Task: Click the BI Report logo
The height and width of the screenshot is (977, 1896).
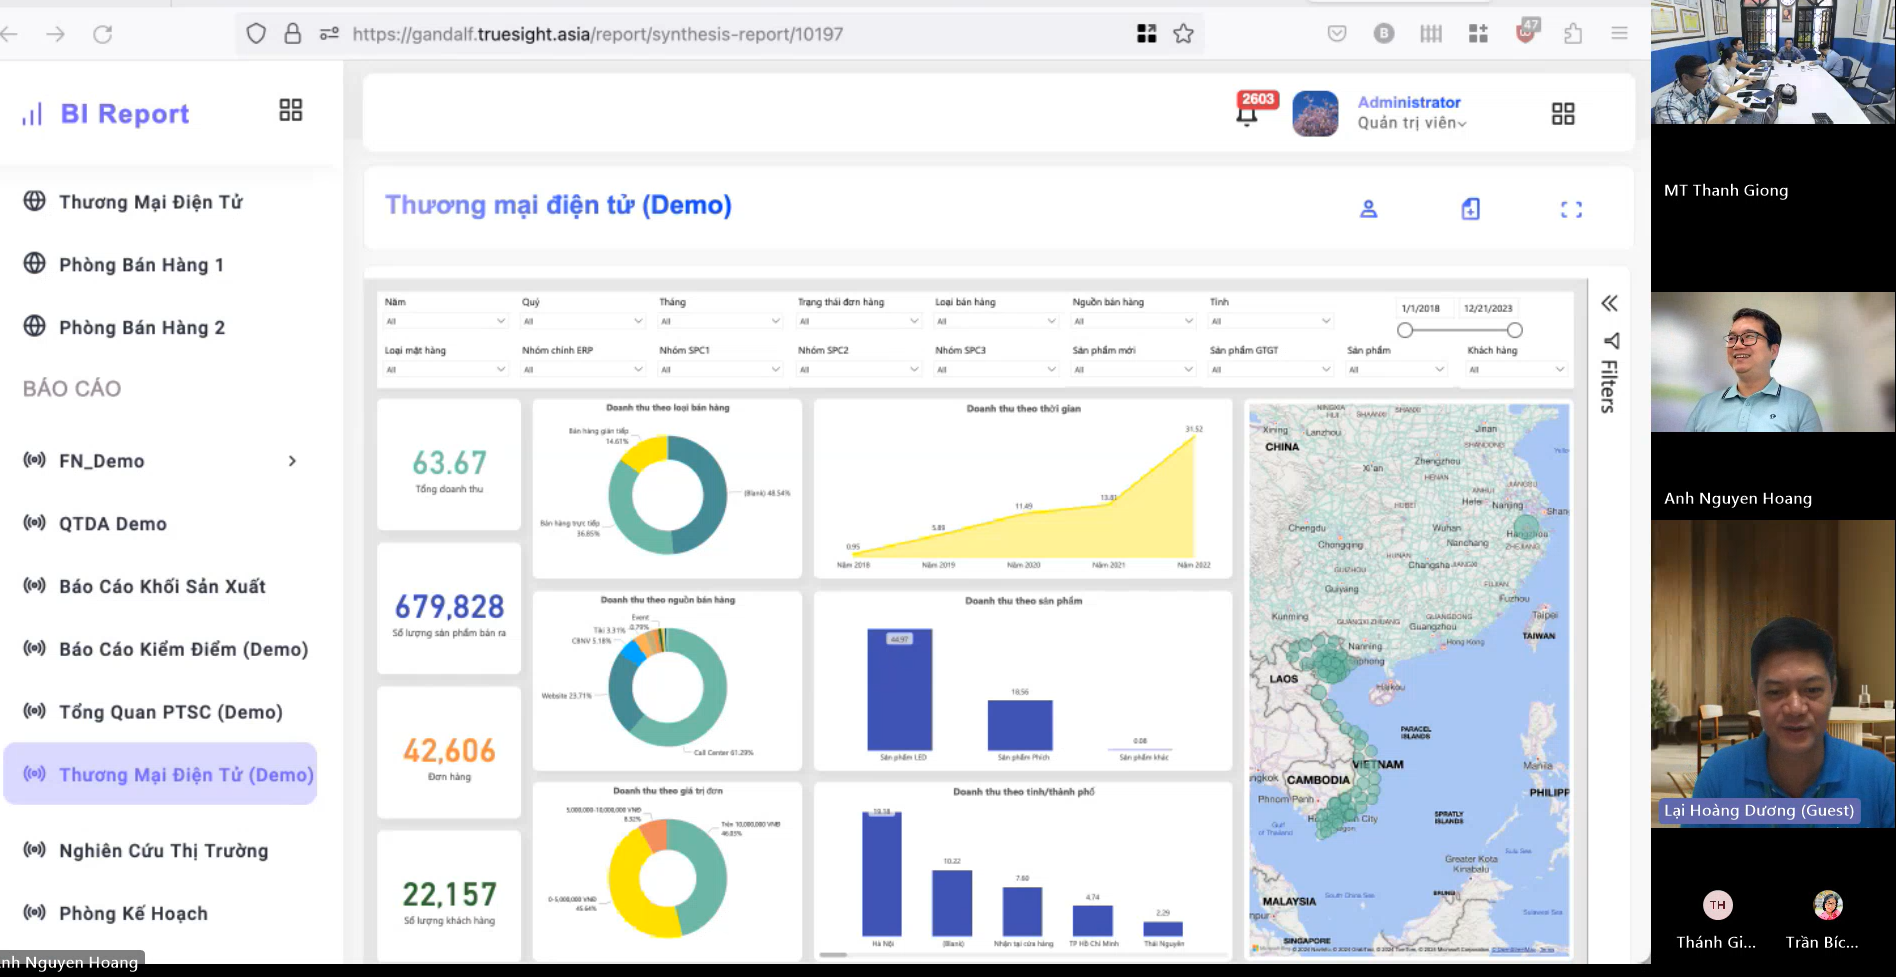Action: pyautogui.click(x=106, y=114)
